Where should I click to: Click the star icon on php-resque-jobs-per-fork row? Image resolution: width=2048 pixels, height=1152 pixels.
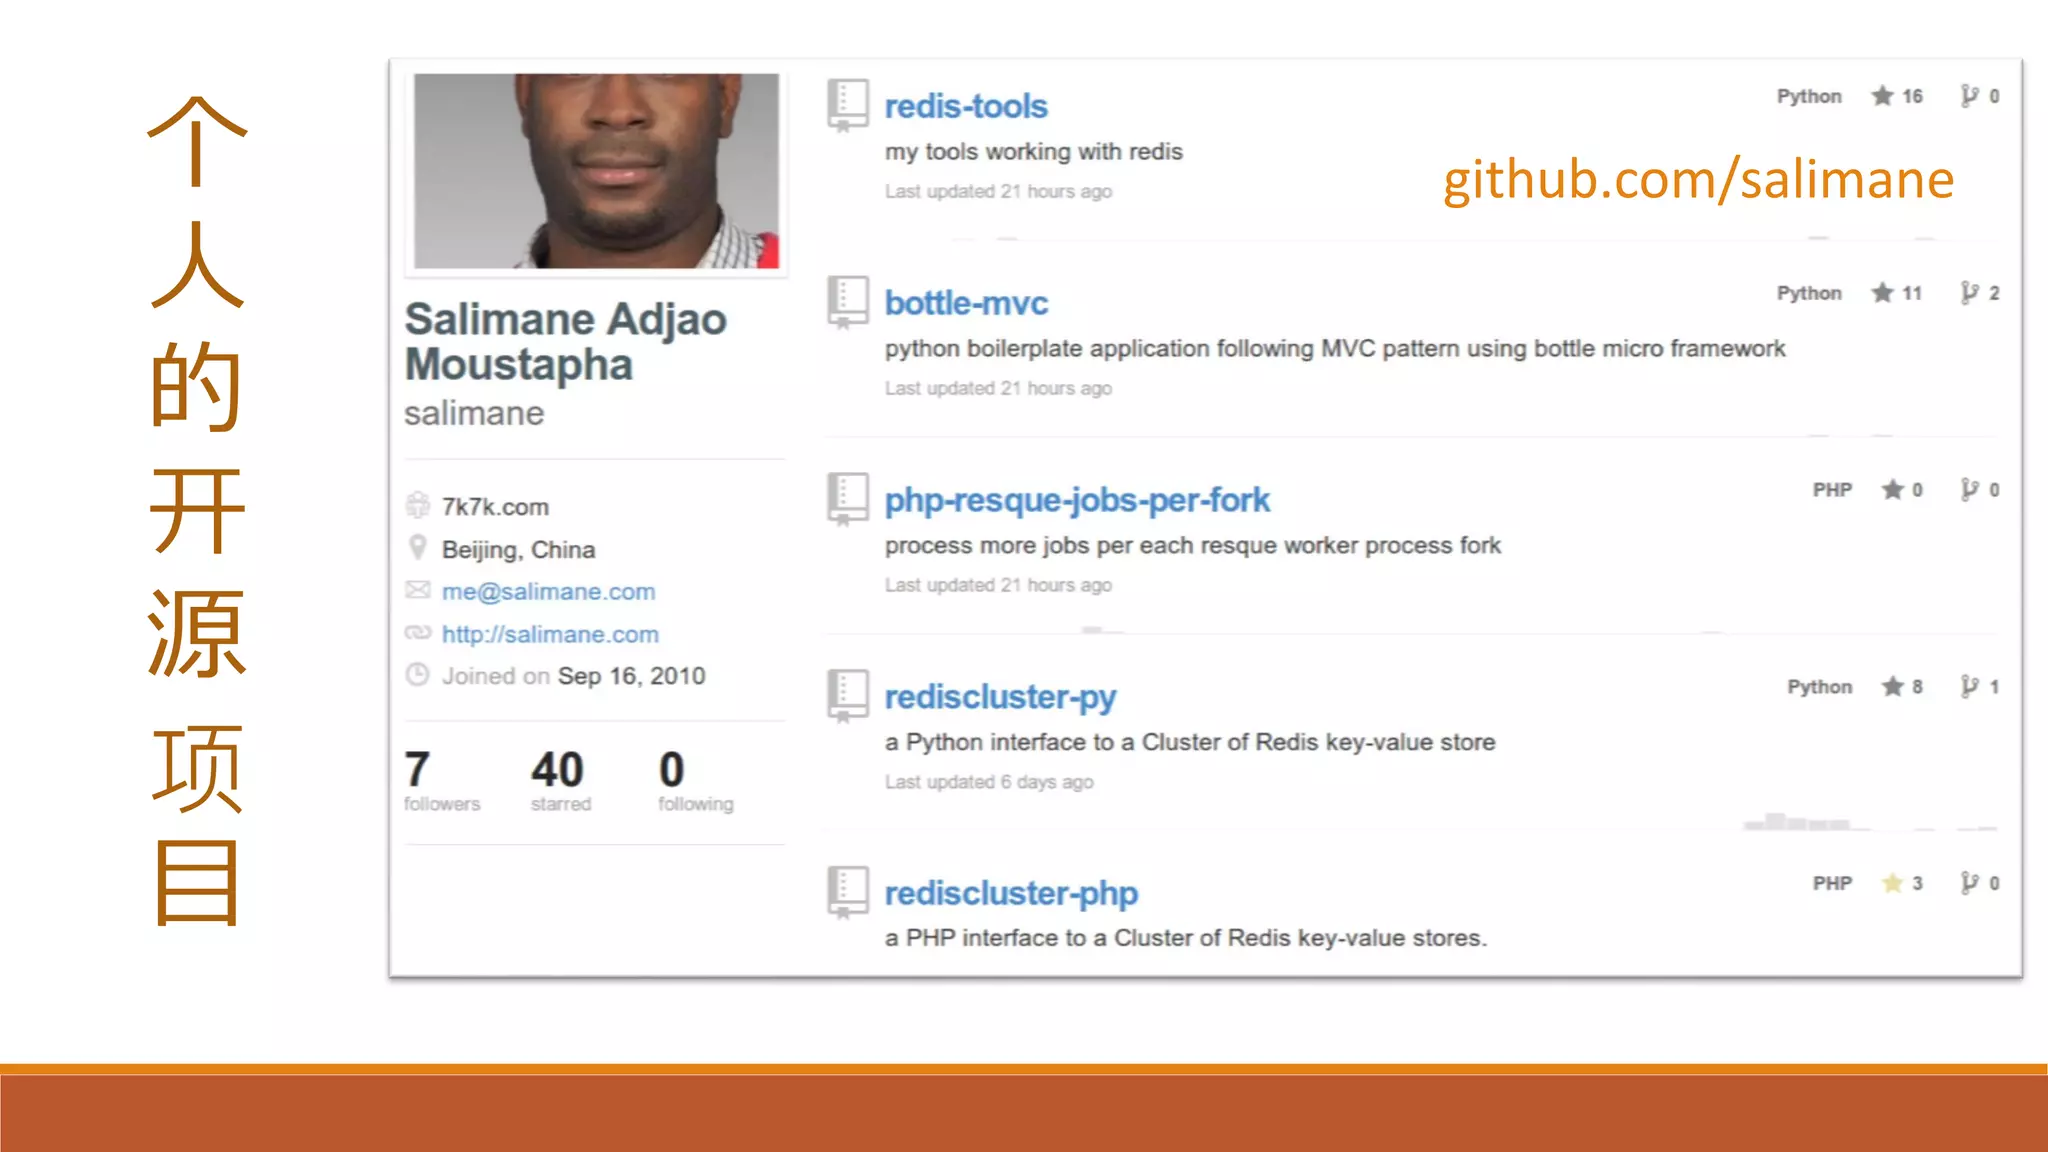click(1892, 490)
